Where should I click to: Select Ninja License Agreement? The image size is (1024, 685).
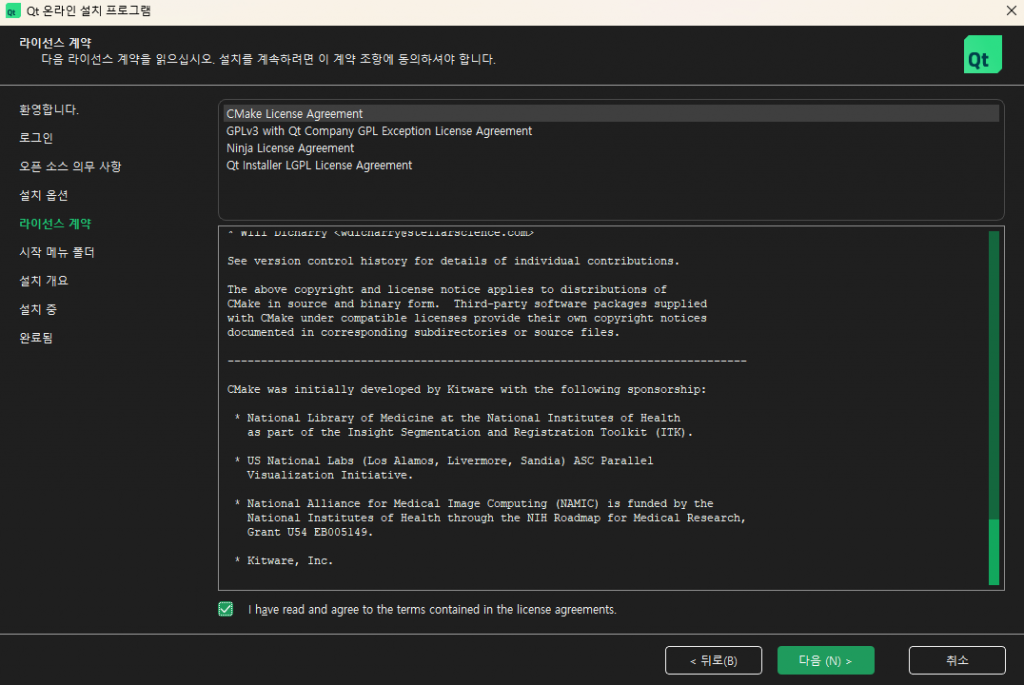pyautogui.click(x=290, y=148)
